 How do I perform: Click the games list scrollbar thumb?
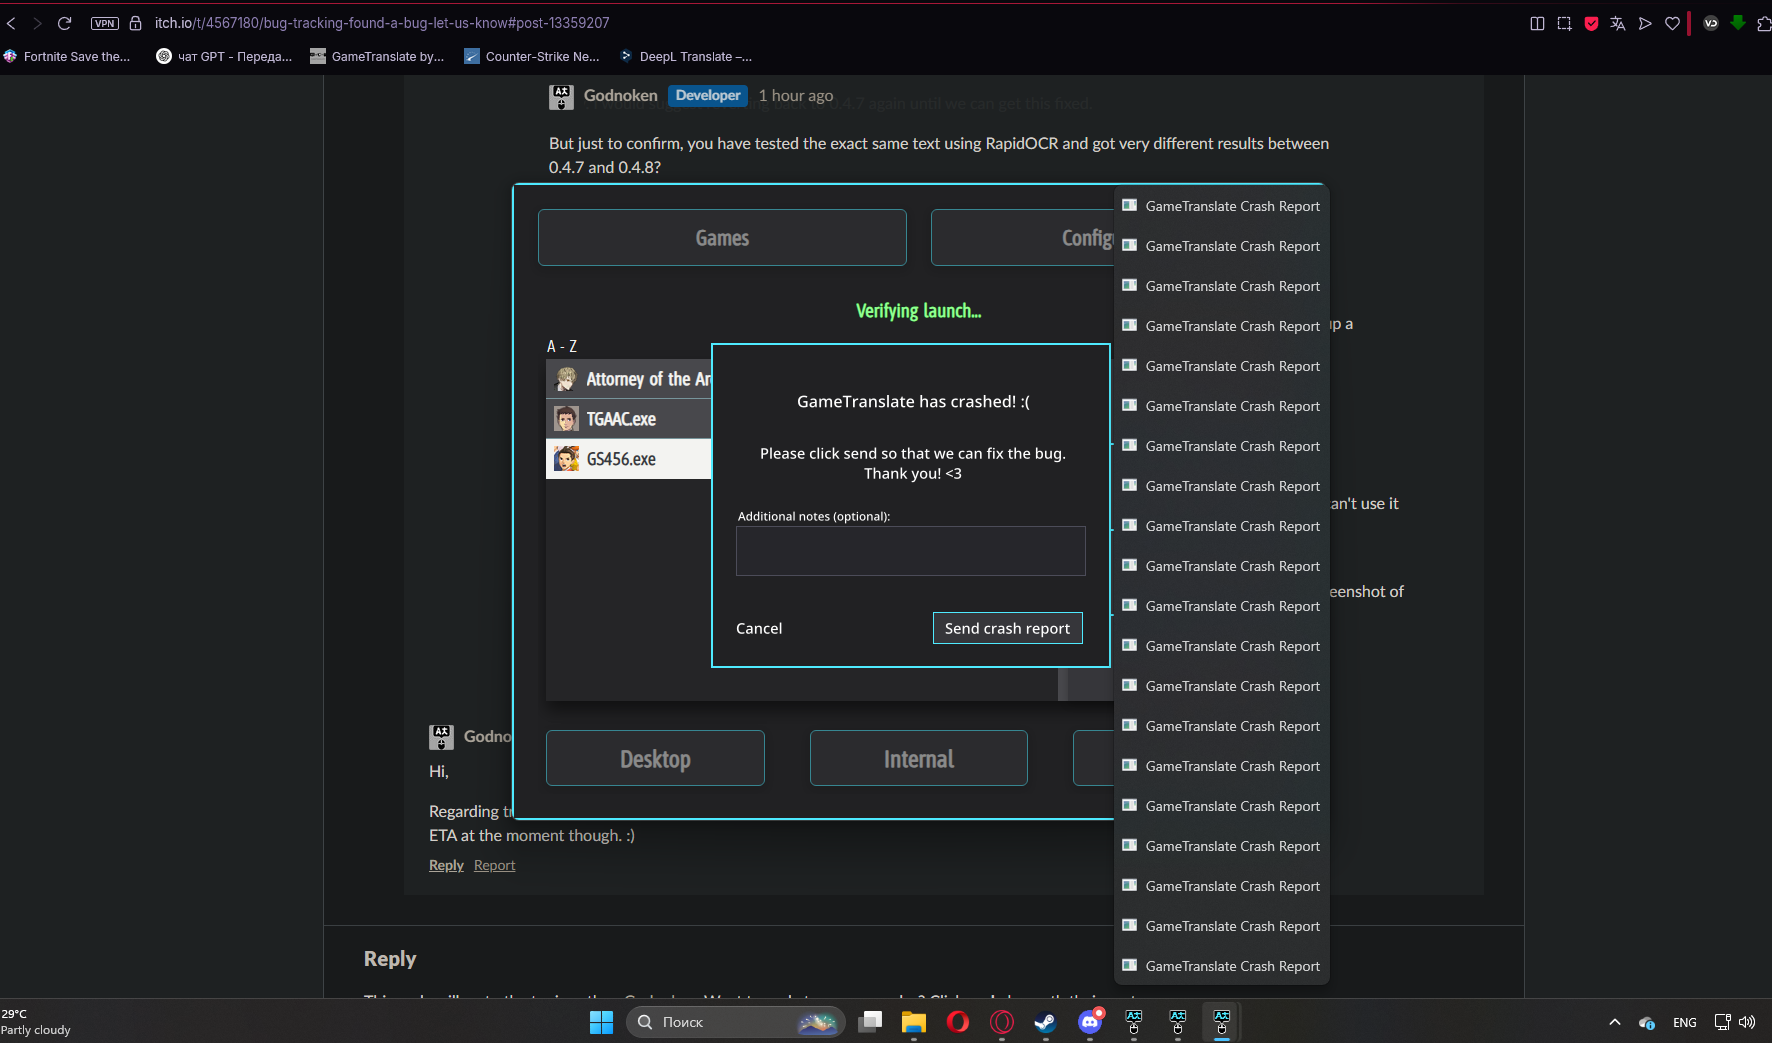(1063, 683)
